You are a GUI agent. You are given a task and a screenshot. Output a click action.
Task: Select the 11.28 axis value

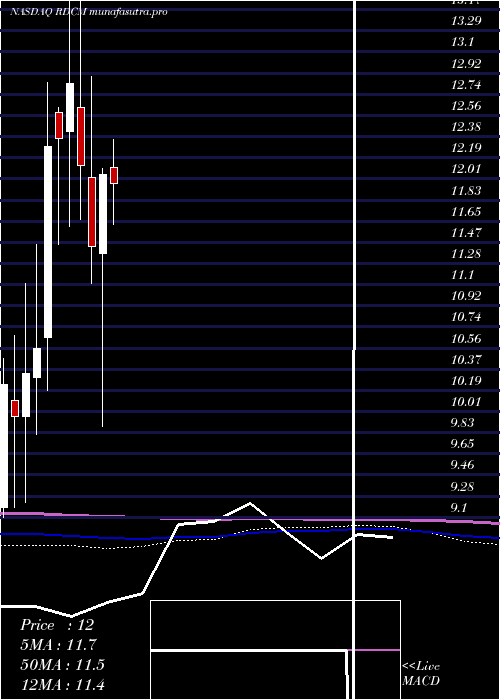(466, 254)
